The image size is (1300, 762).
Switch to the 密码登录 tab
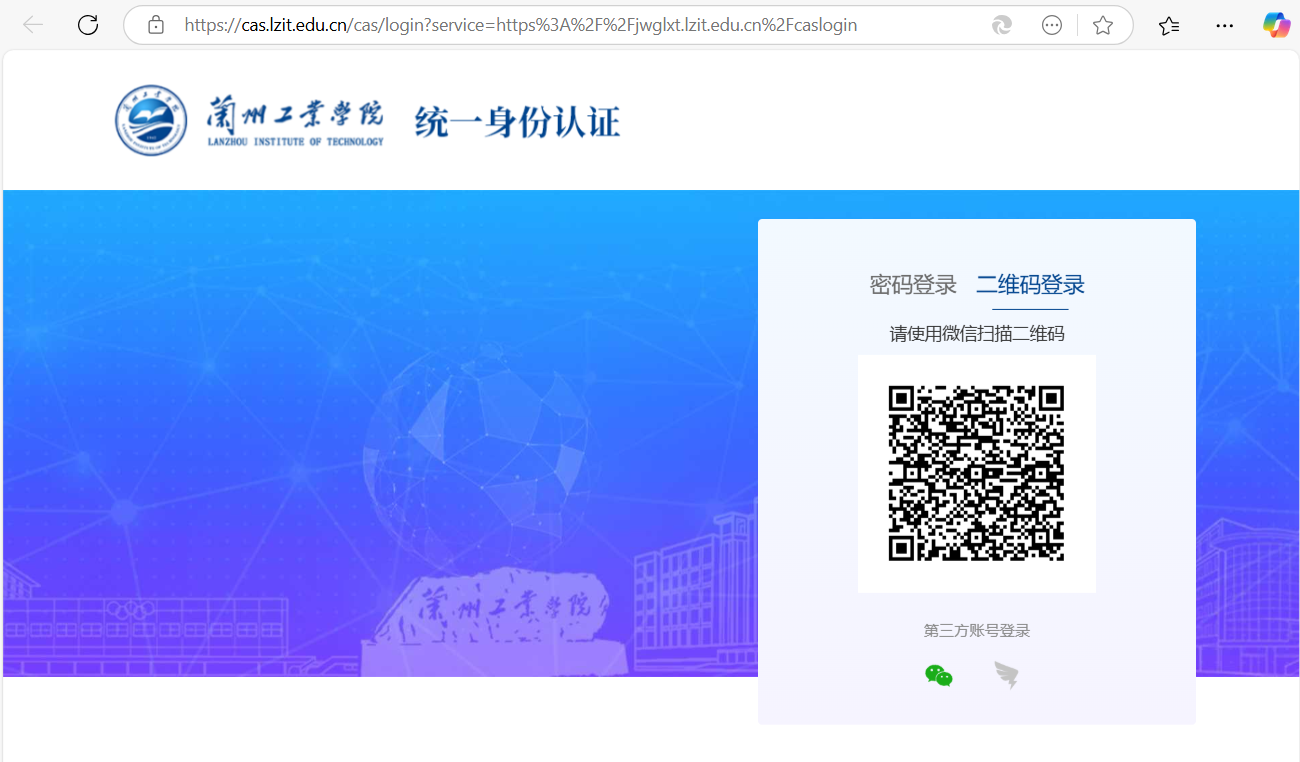[x=913, y=285]
